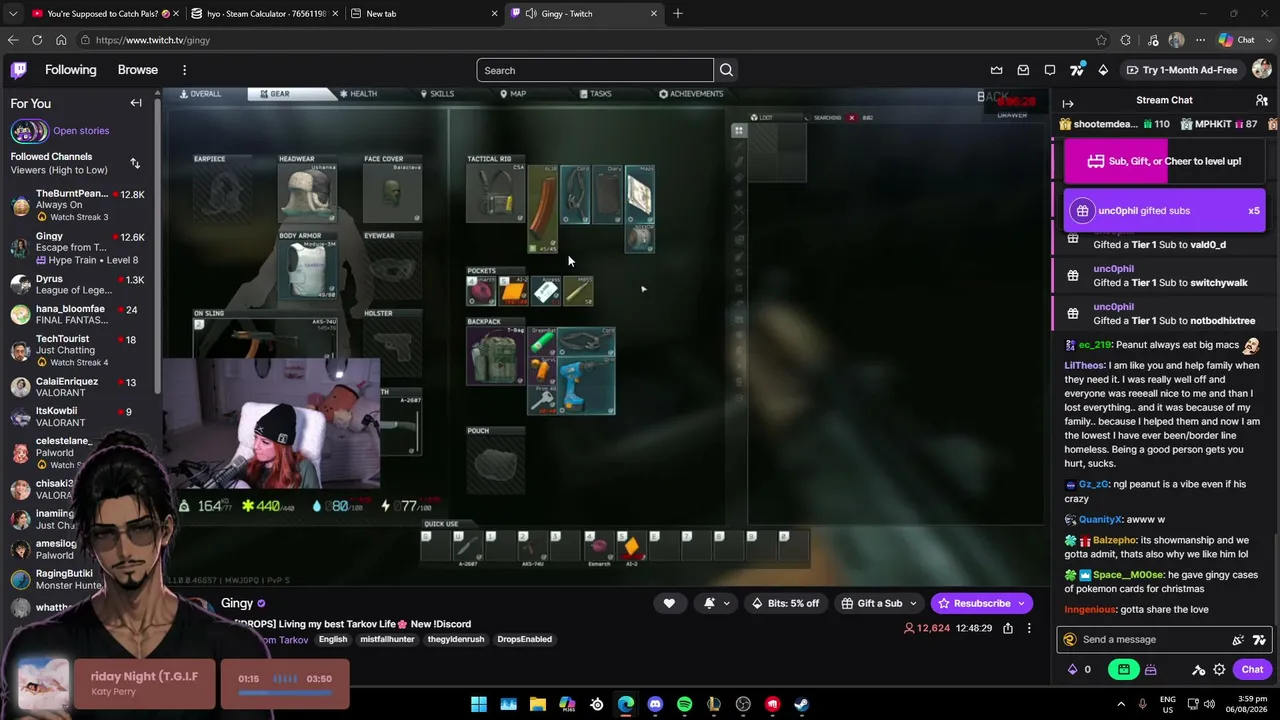Follow heart button for Gingy

point(669,603)
